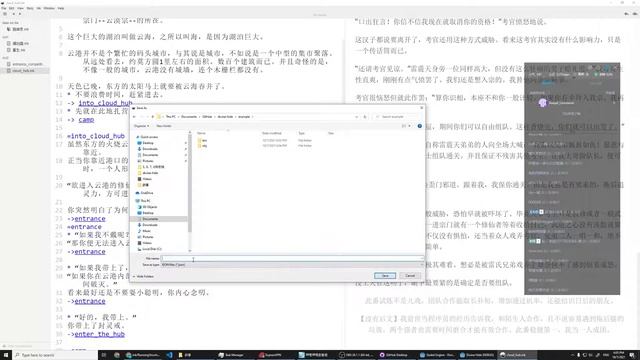Click Inky's step back story icon
Image resolution: width=640 pixels, height=360 pixels.
pos(627,14)
